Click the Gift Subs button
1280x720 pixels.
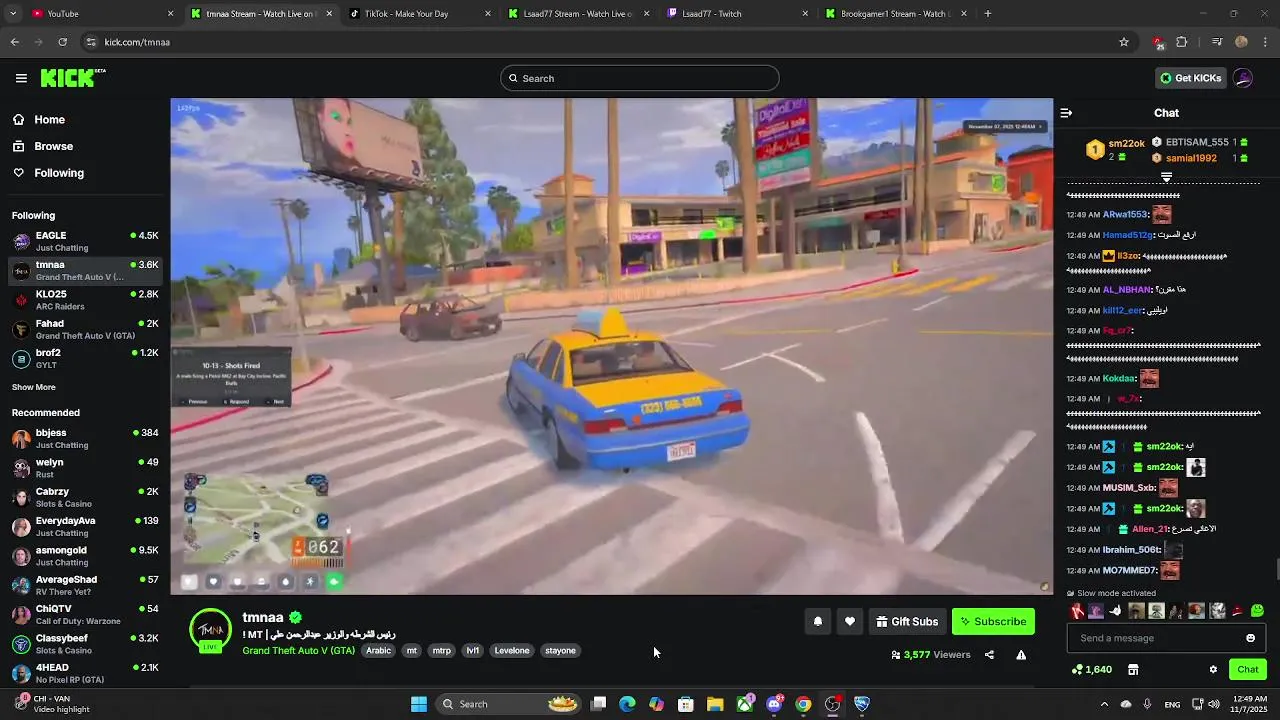(907, 621)
